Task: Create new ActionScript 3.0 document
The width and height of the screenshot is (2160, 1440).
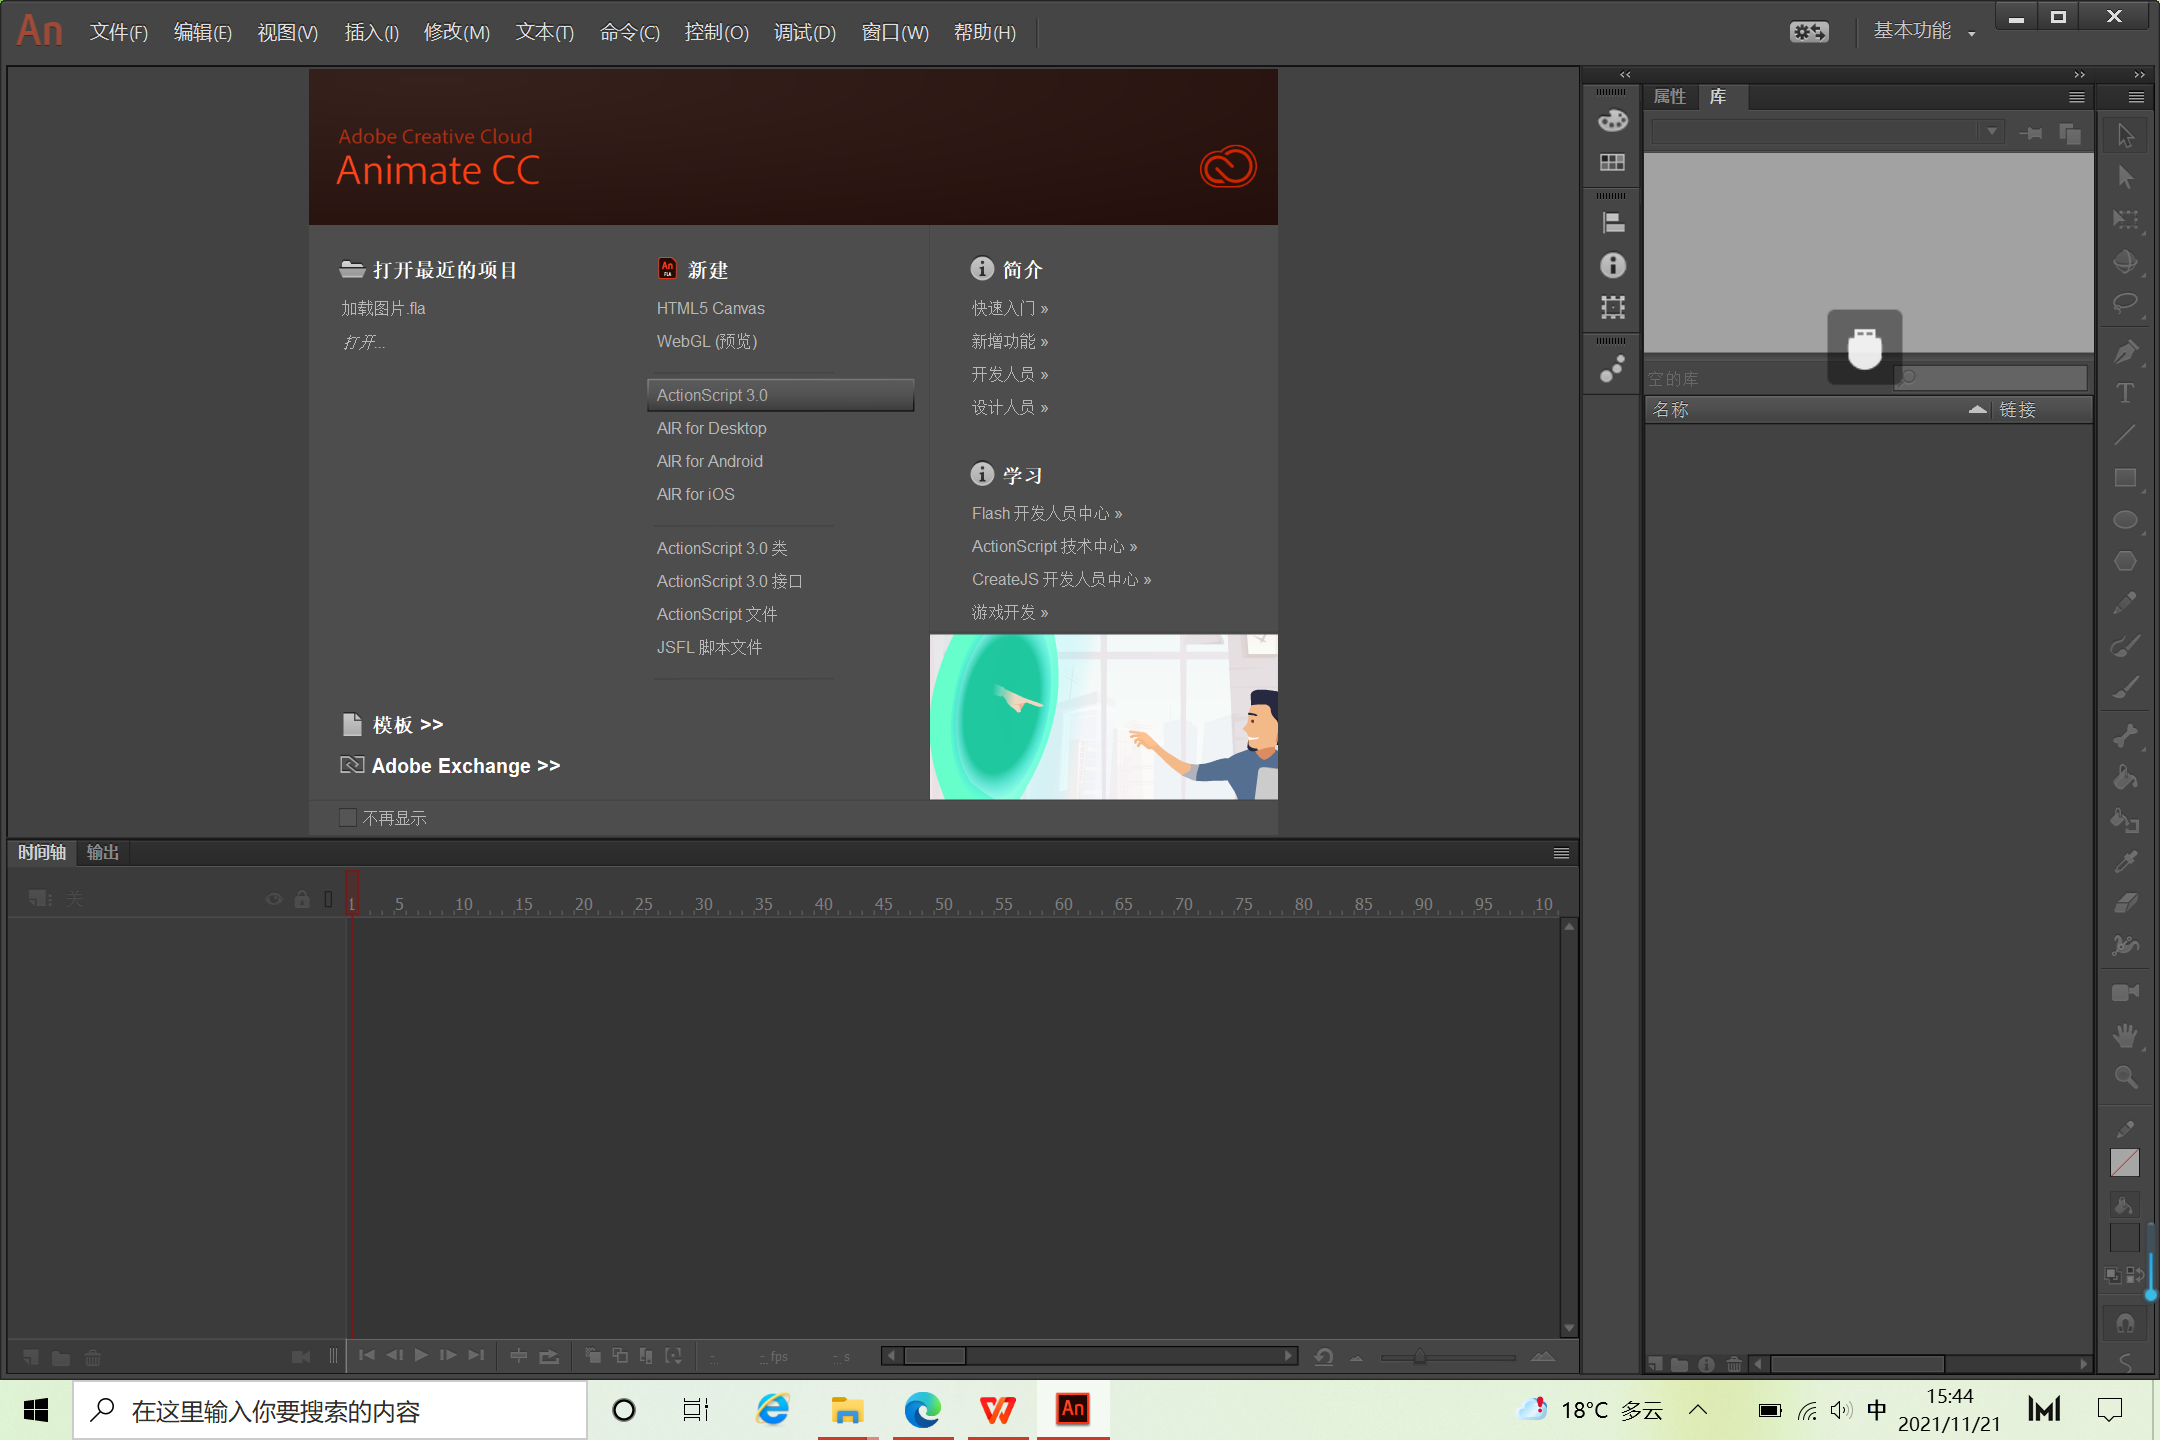Action: pyautogui.click(x=712, y=395)
